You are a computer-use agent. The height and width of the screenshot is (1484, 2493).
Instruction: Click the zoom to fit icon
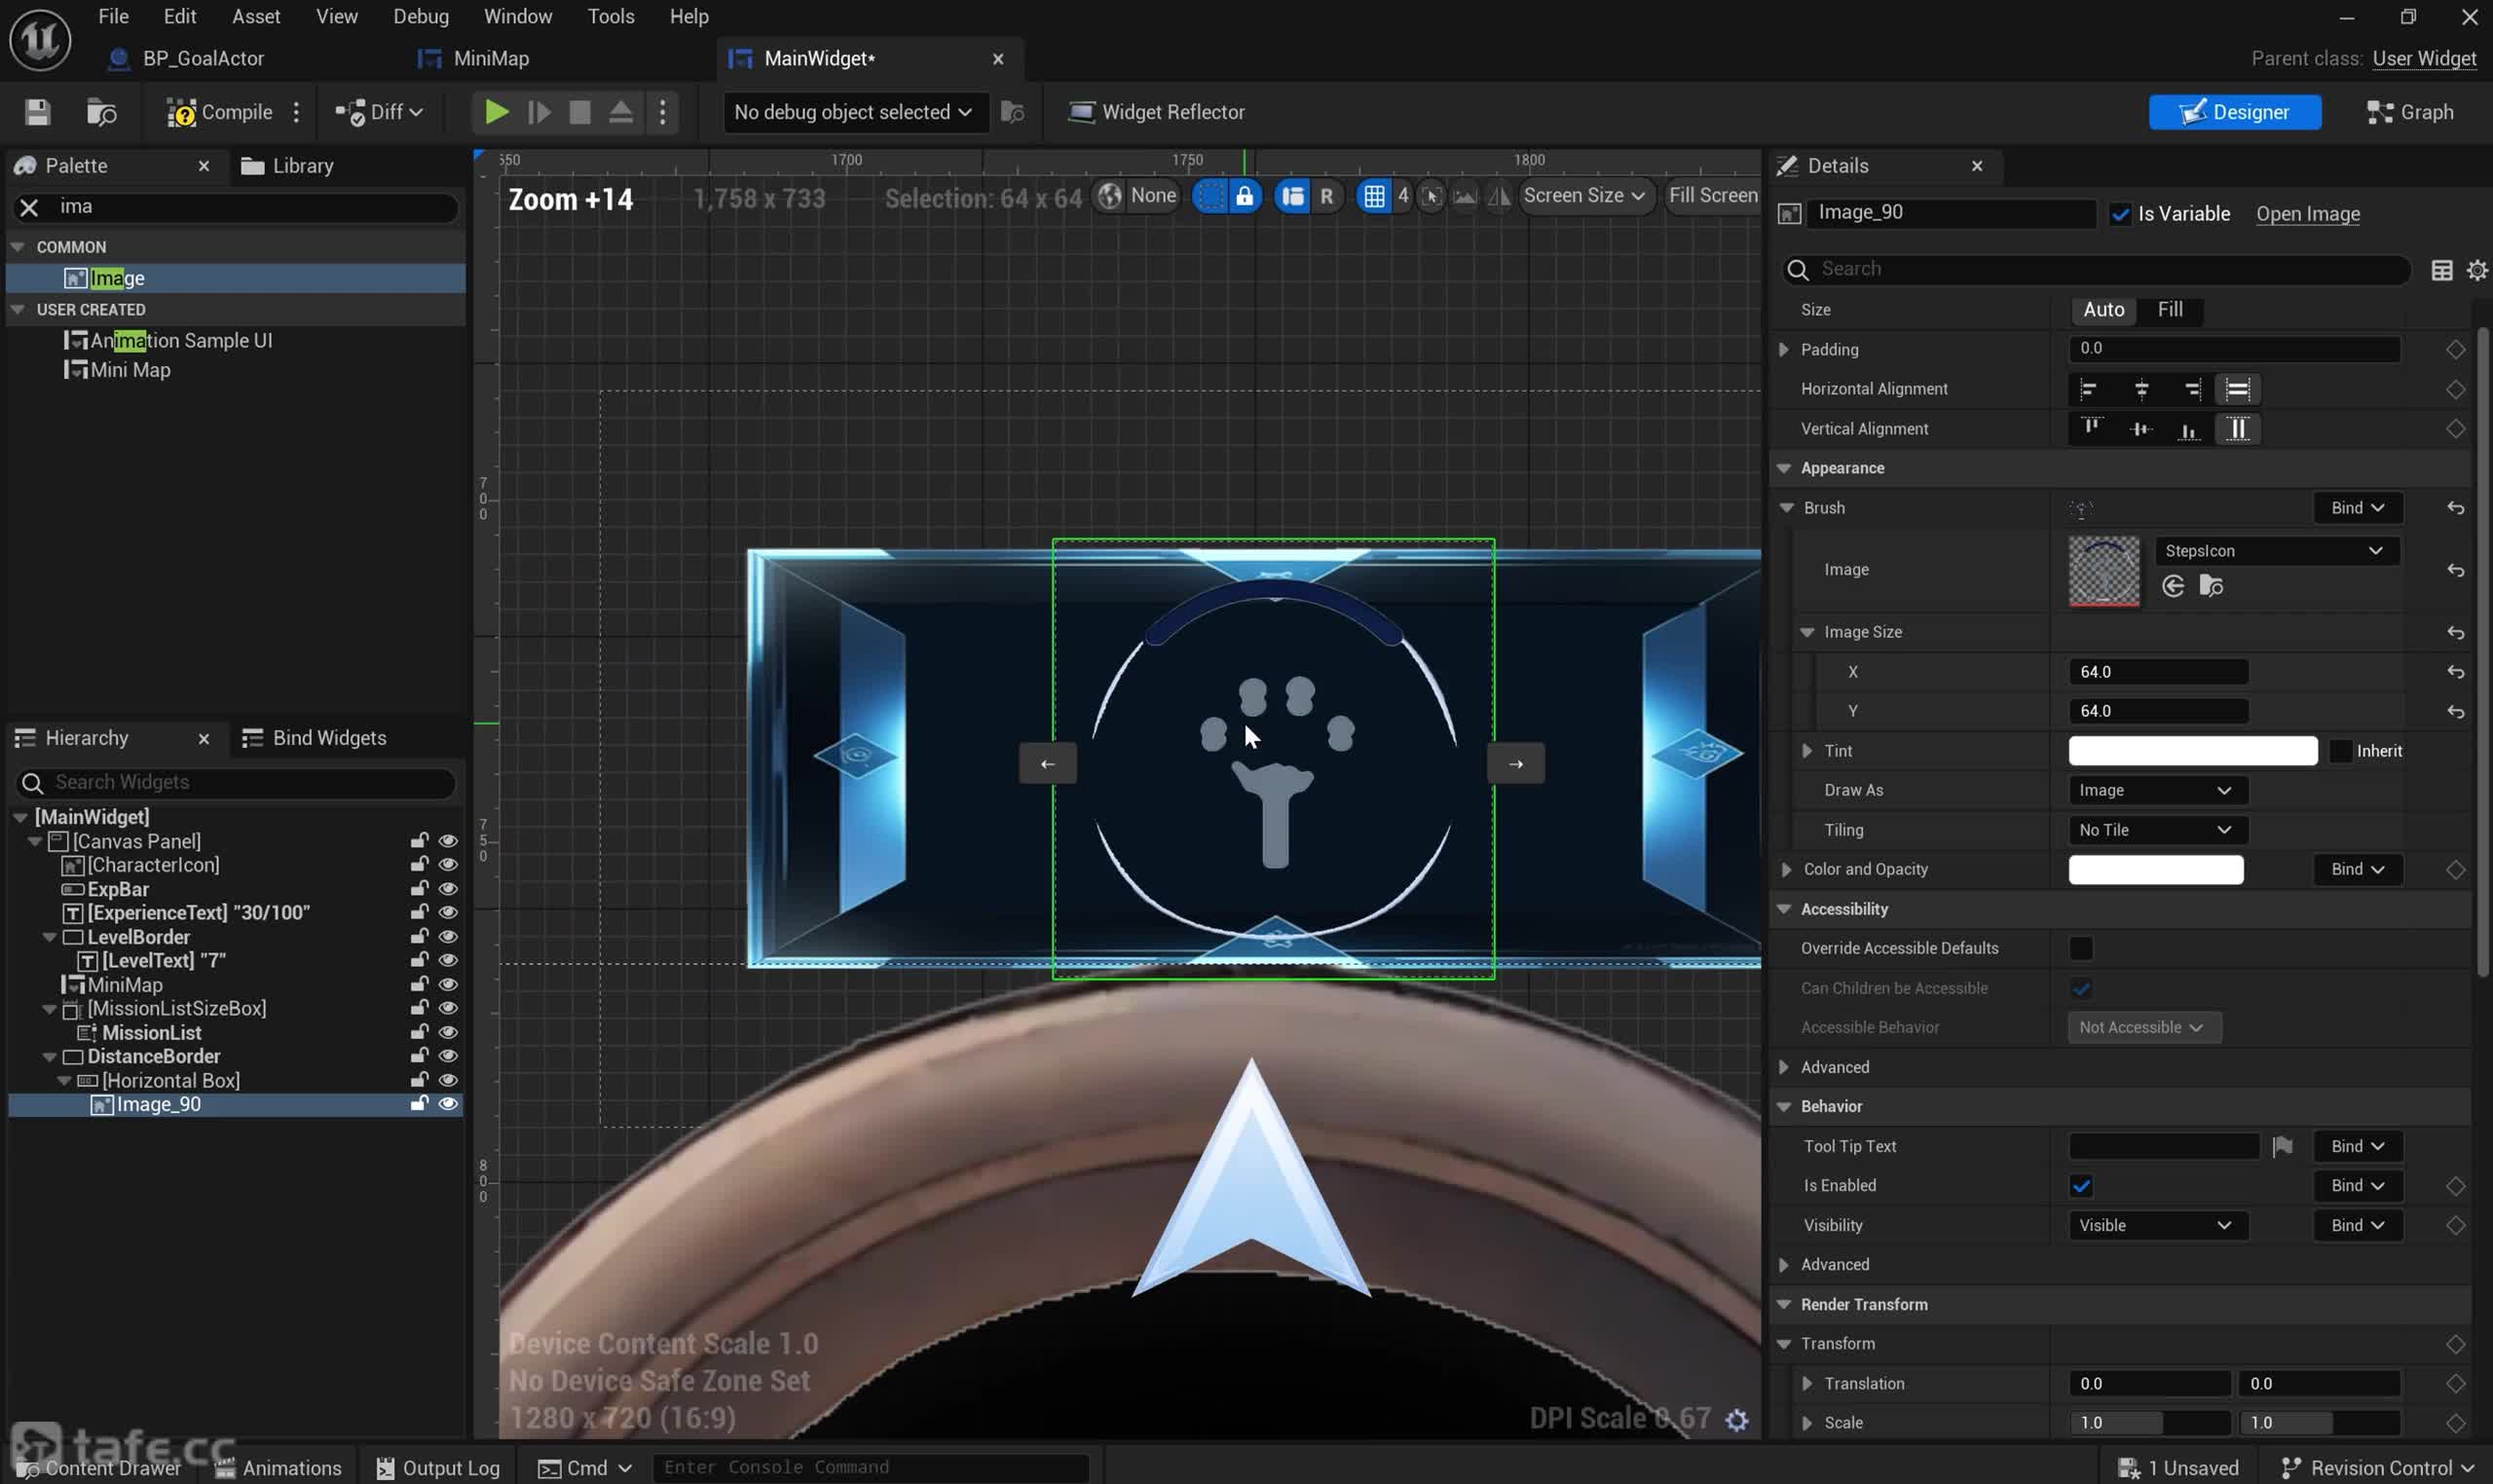(1431, 196)
